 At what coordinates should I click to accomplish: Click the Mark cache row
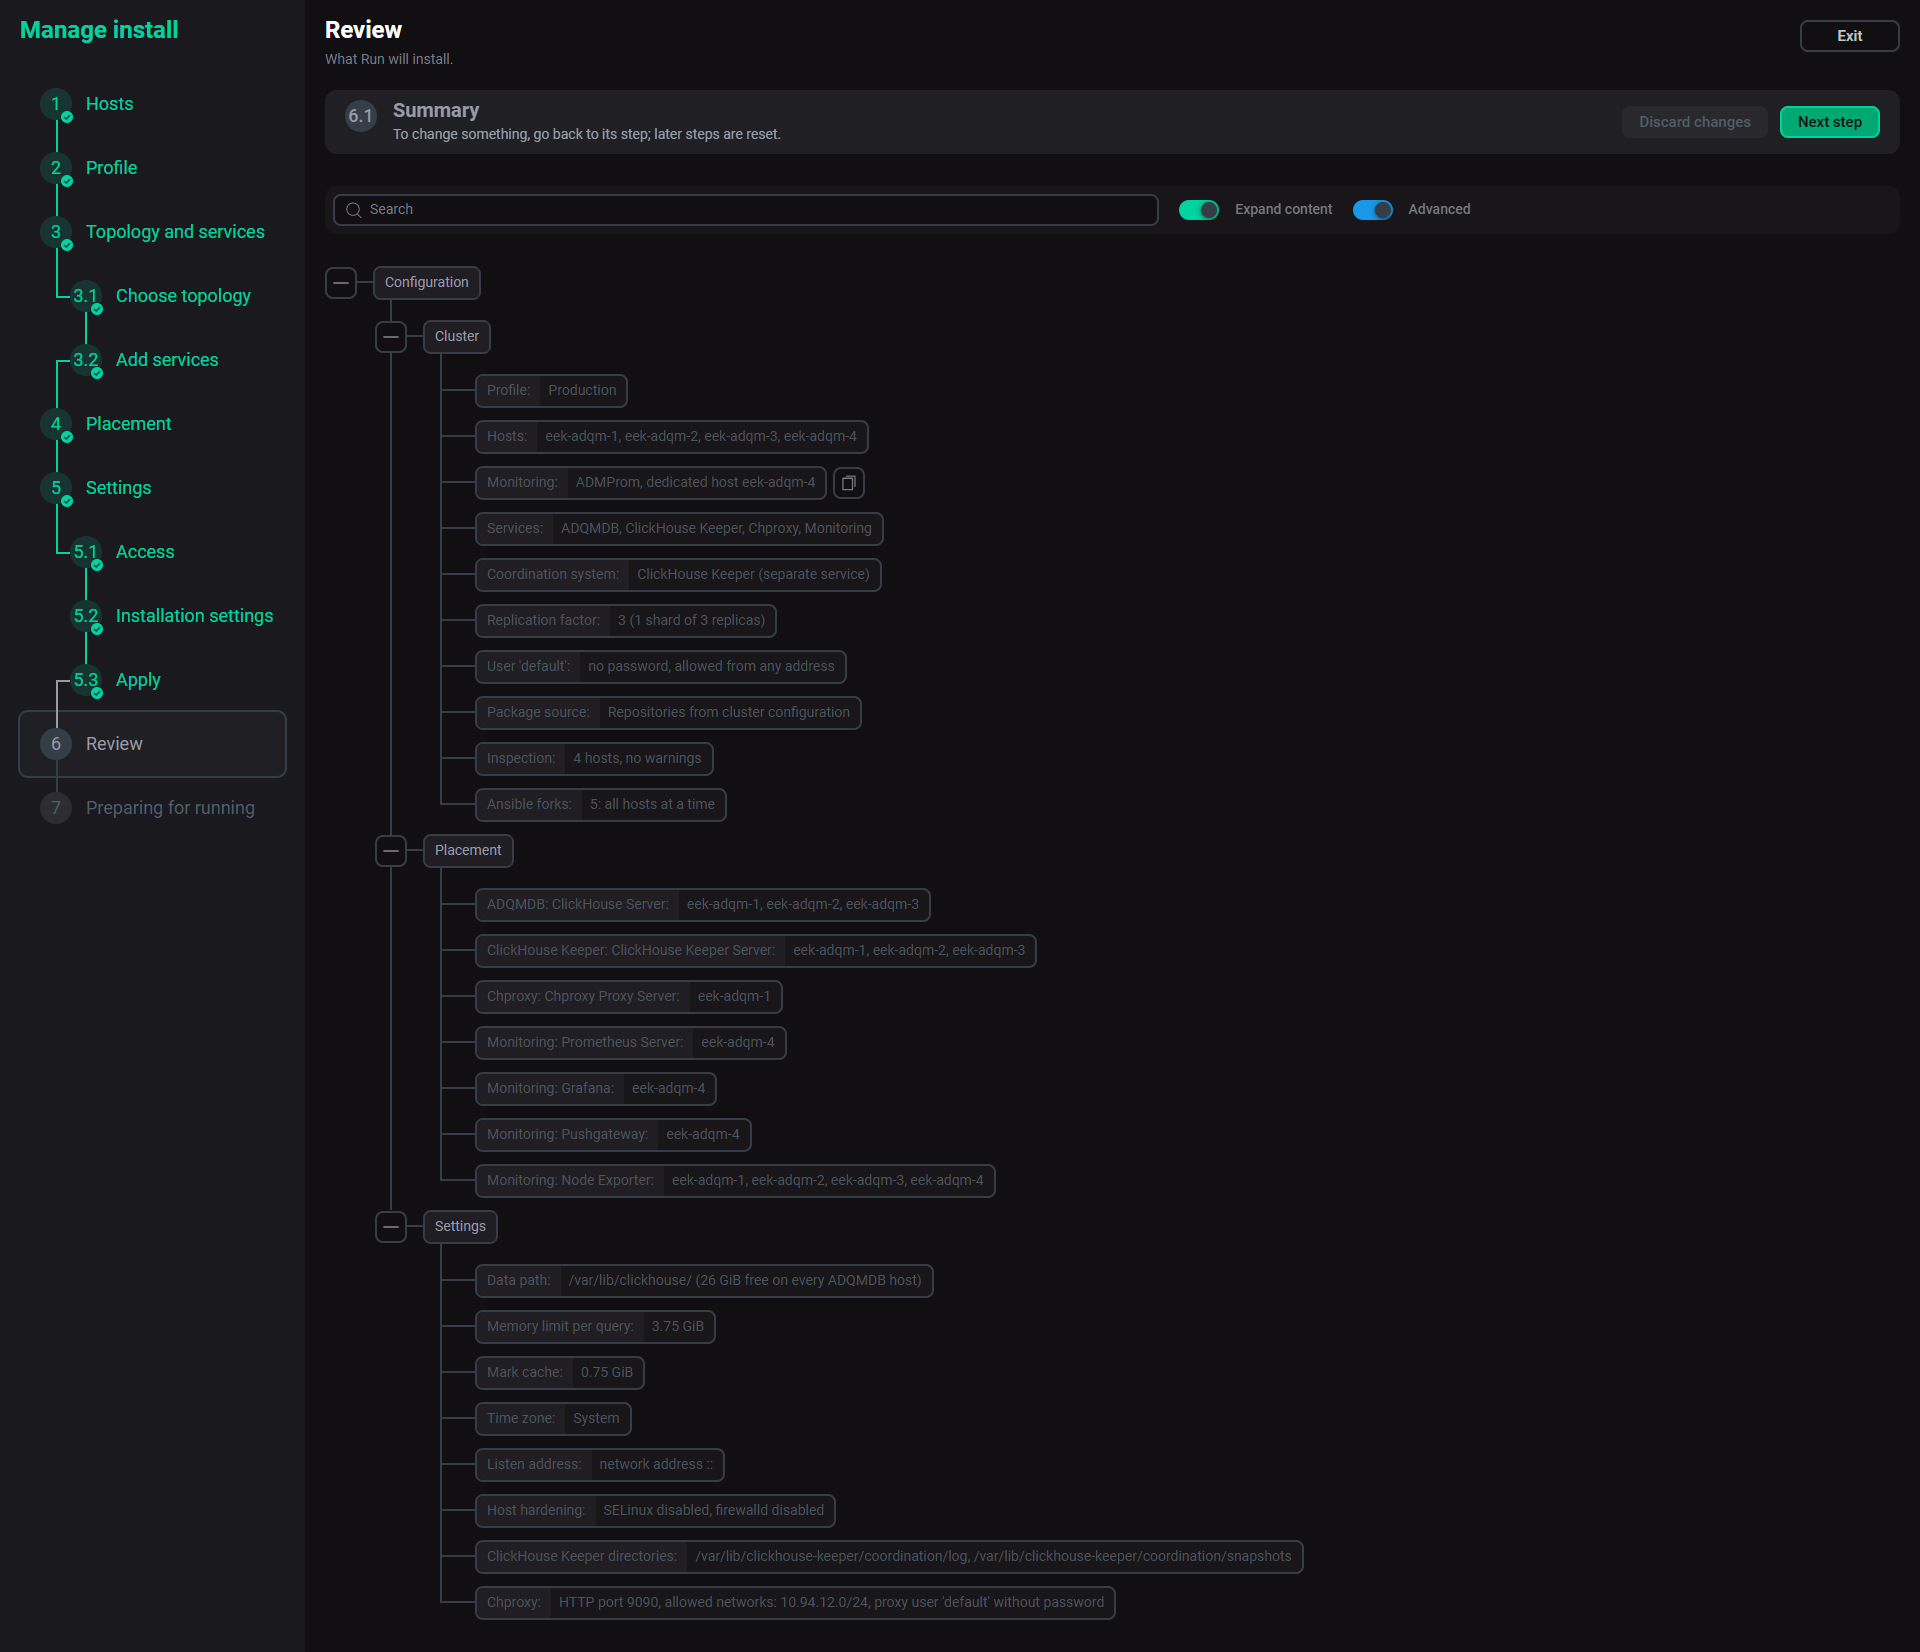[x=559, y=1373]
